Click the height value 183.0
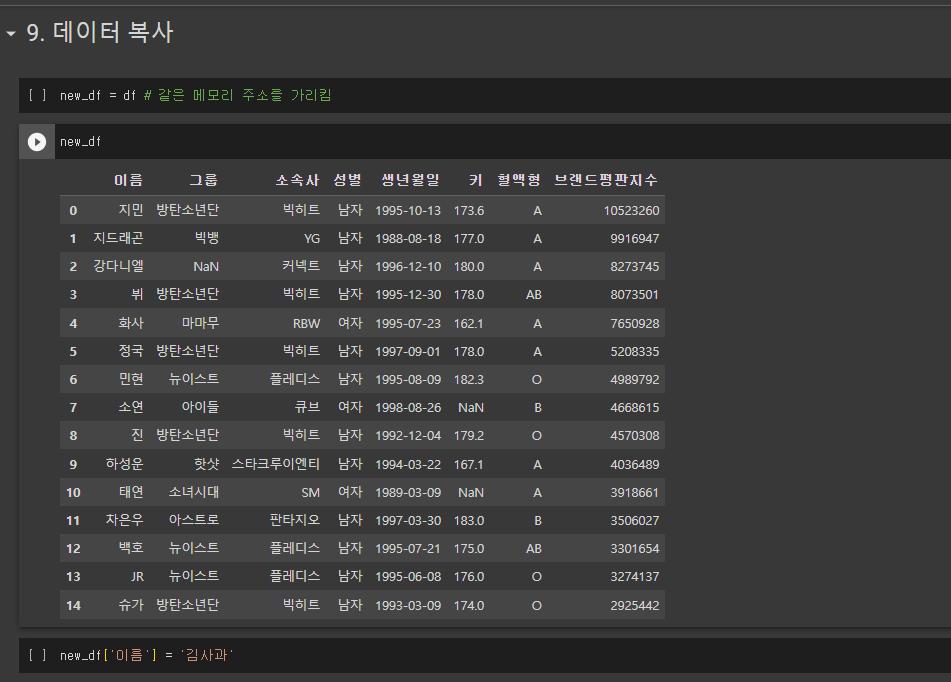Viewport: 951px width, 682px height. pyautogui.click(x=469, y=521)
